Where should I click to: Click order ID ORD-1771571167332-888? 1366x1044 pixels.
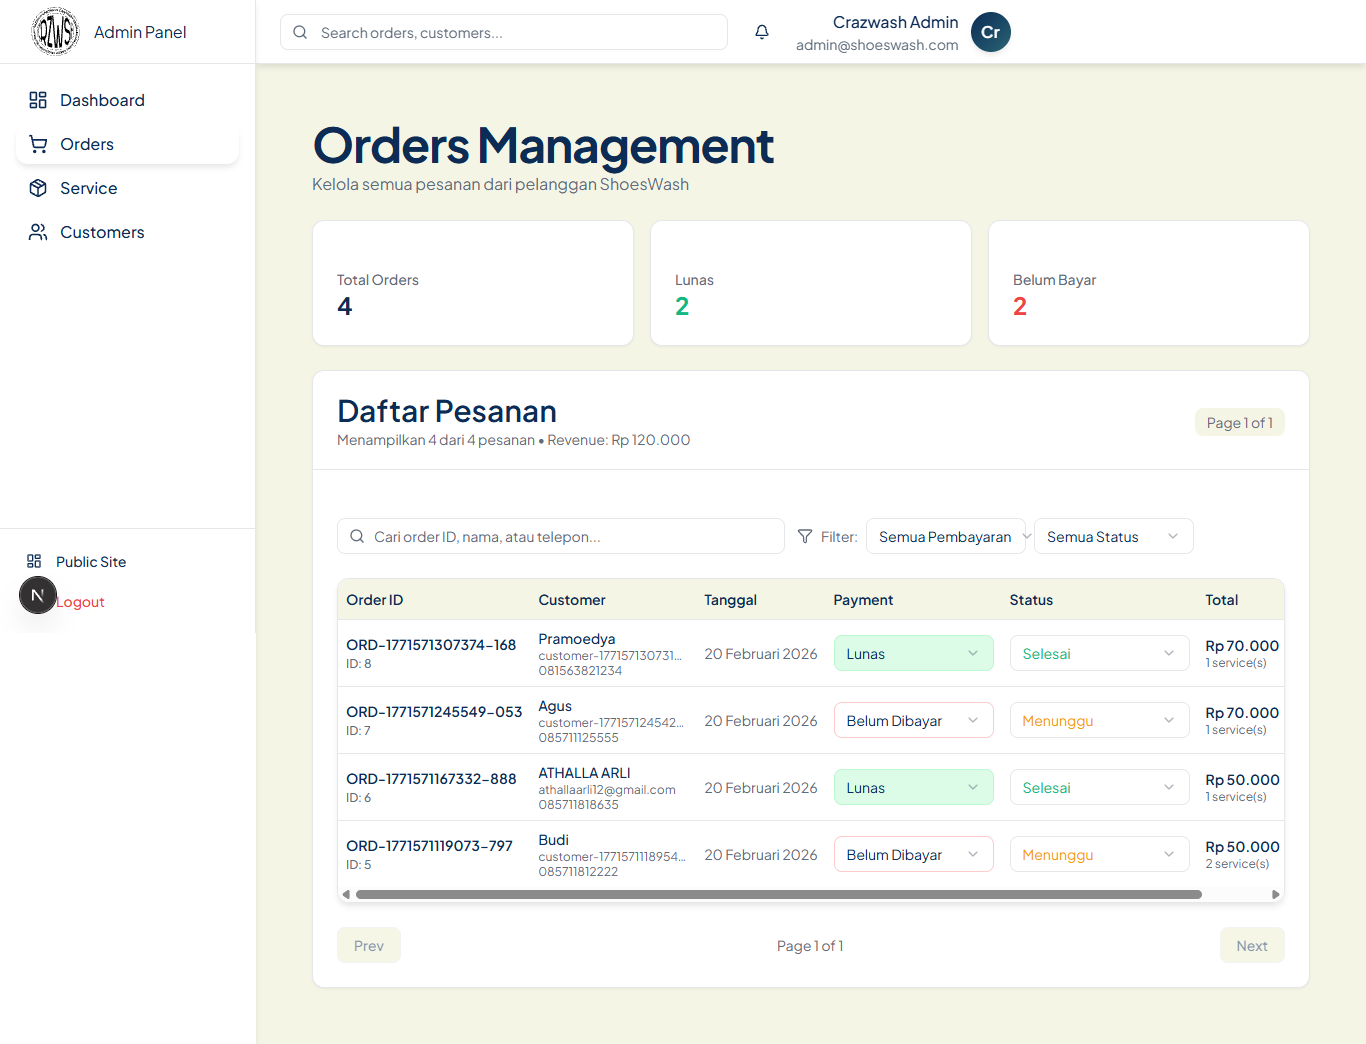(x=431, y=779)
